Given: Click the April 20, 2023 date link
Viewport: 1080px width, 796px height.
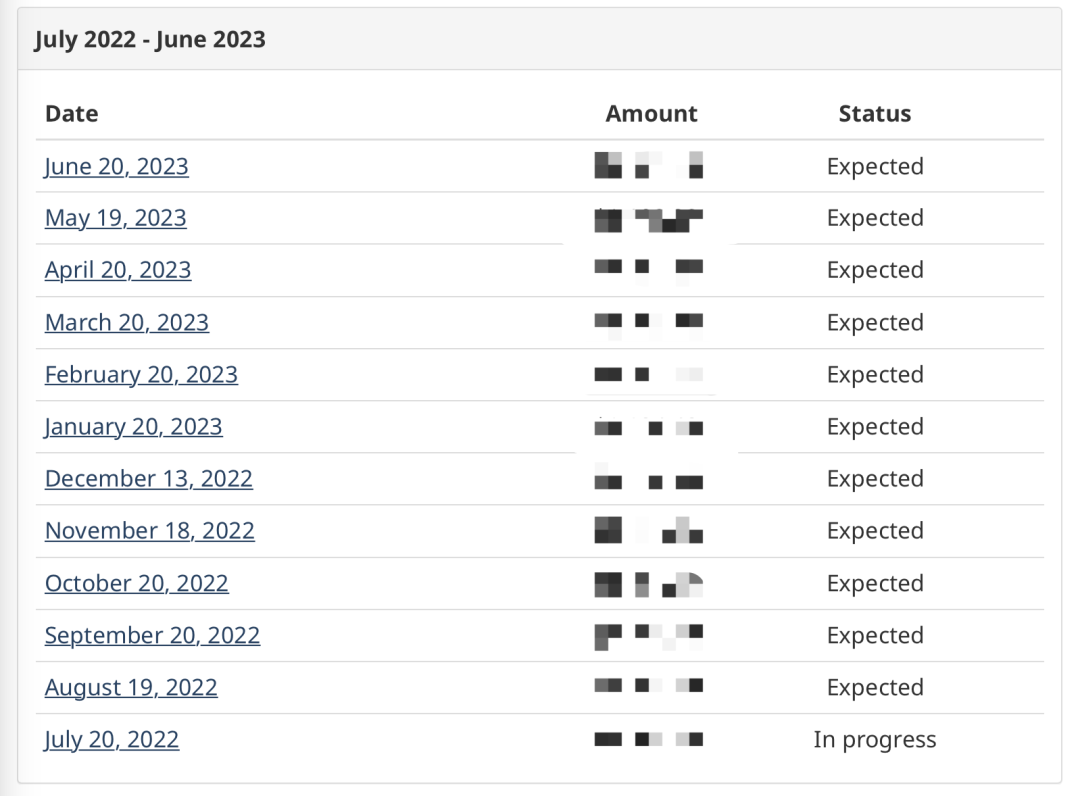Looking at the screenshot, I should pyautogui.click(x=118, y=271).
